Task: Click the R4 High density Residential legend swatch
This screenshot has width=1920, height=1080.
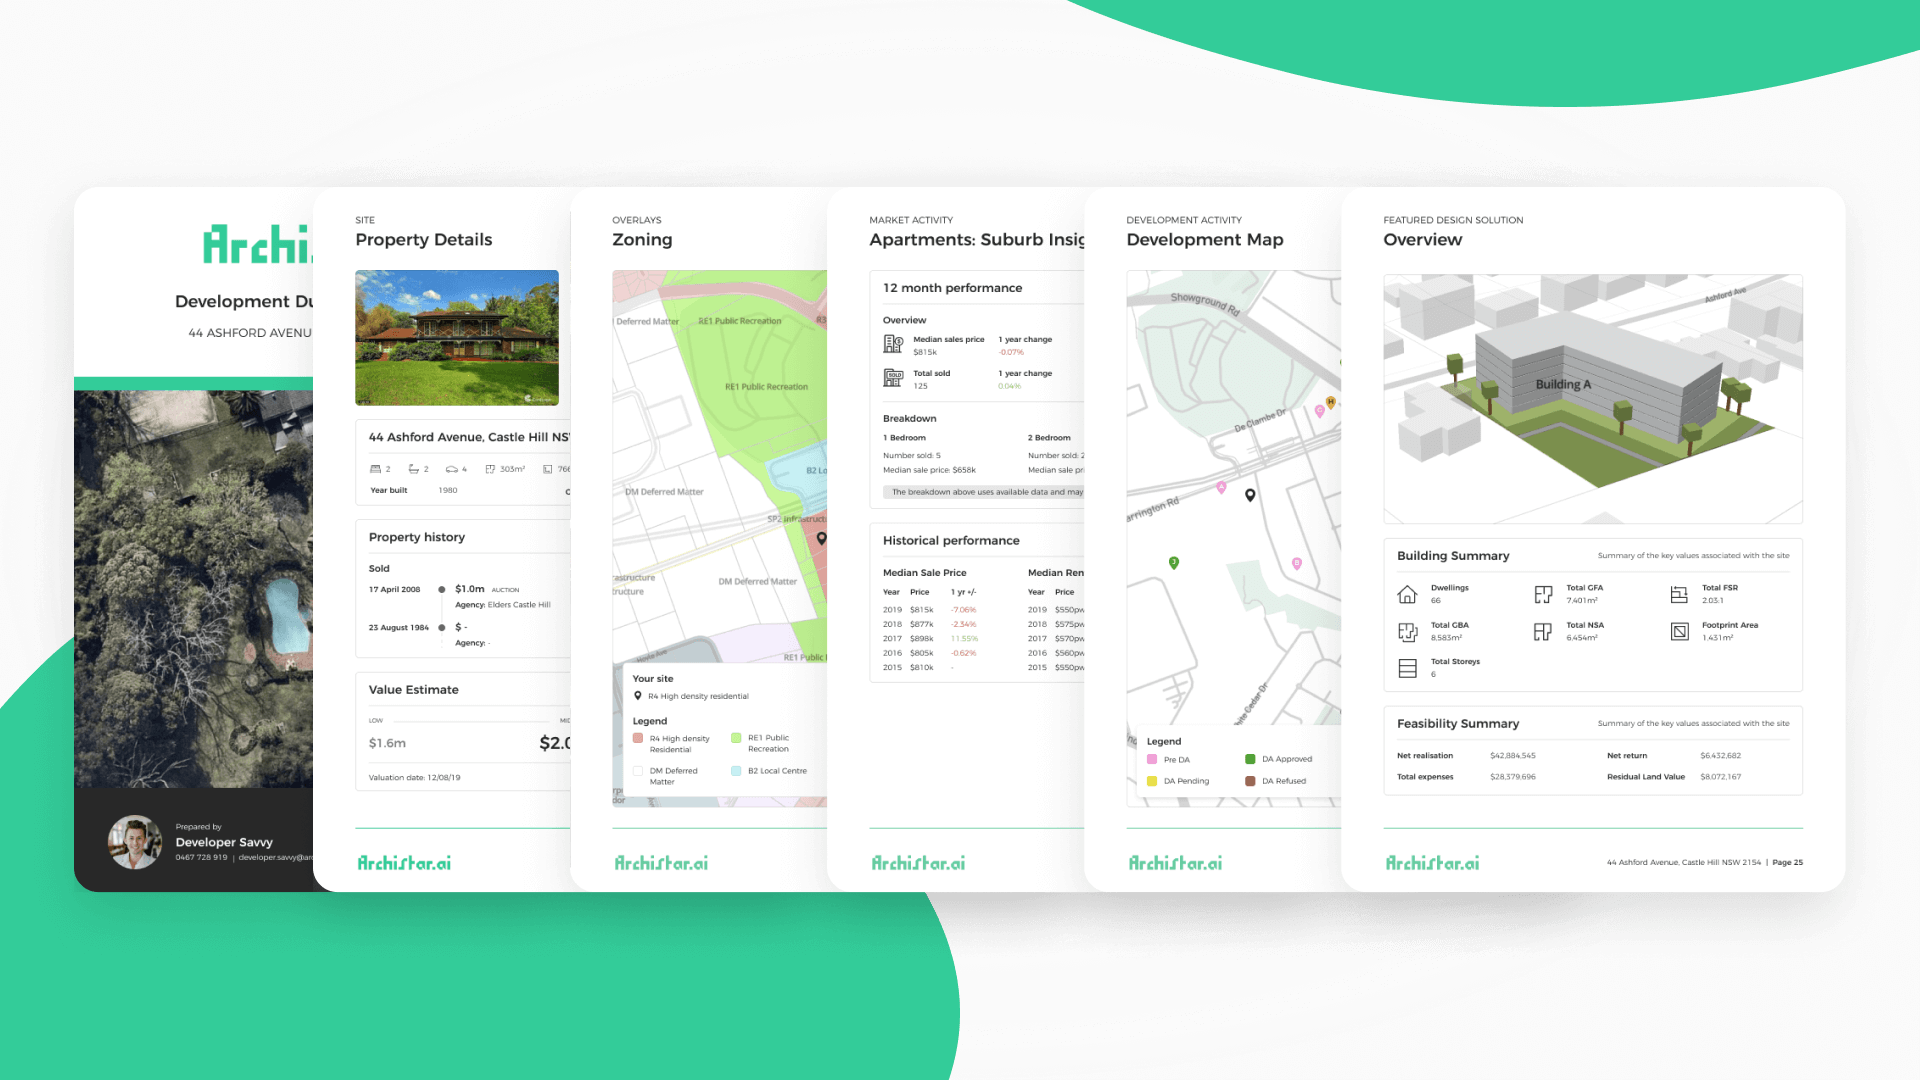Action: [x=638, y=739]
